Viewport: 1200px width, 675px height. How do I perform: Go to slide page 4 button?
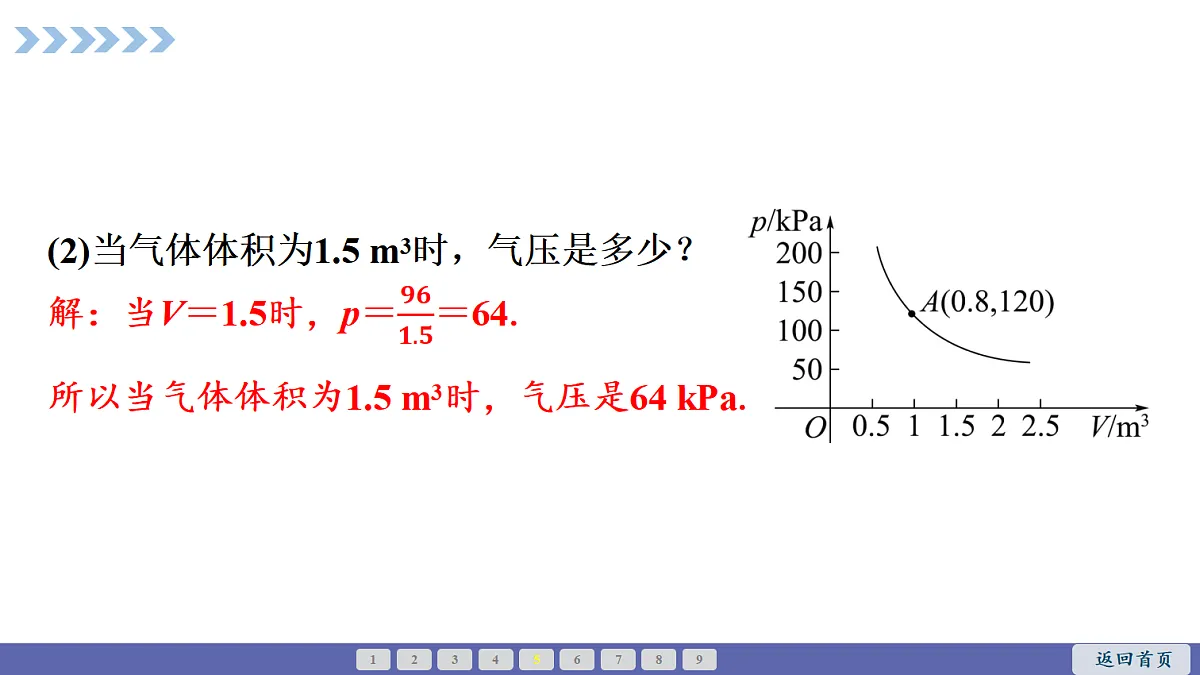(495, 659)
